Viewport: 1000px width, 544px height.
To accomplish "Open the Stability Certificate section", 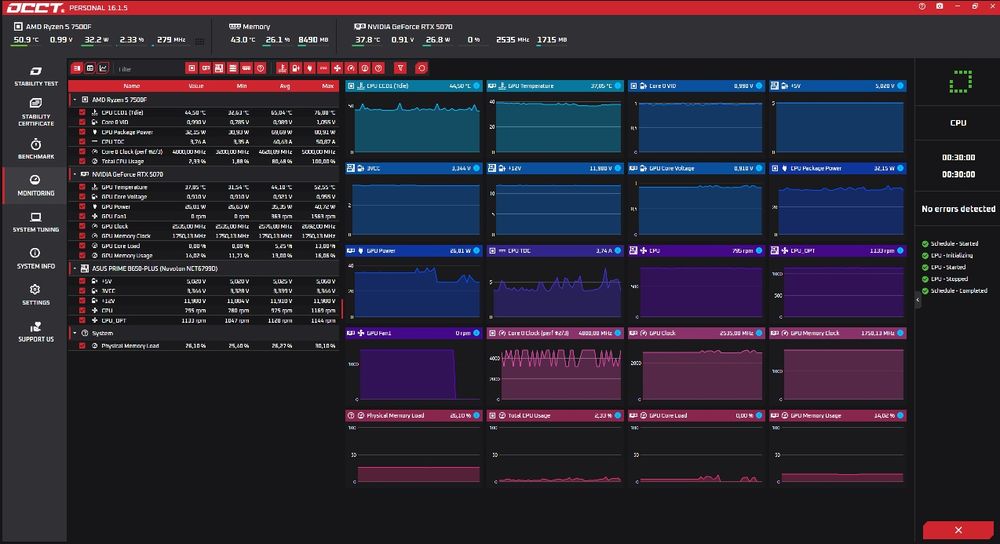I will click(36, 112).
